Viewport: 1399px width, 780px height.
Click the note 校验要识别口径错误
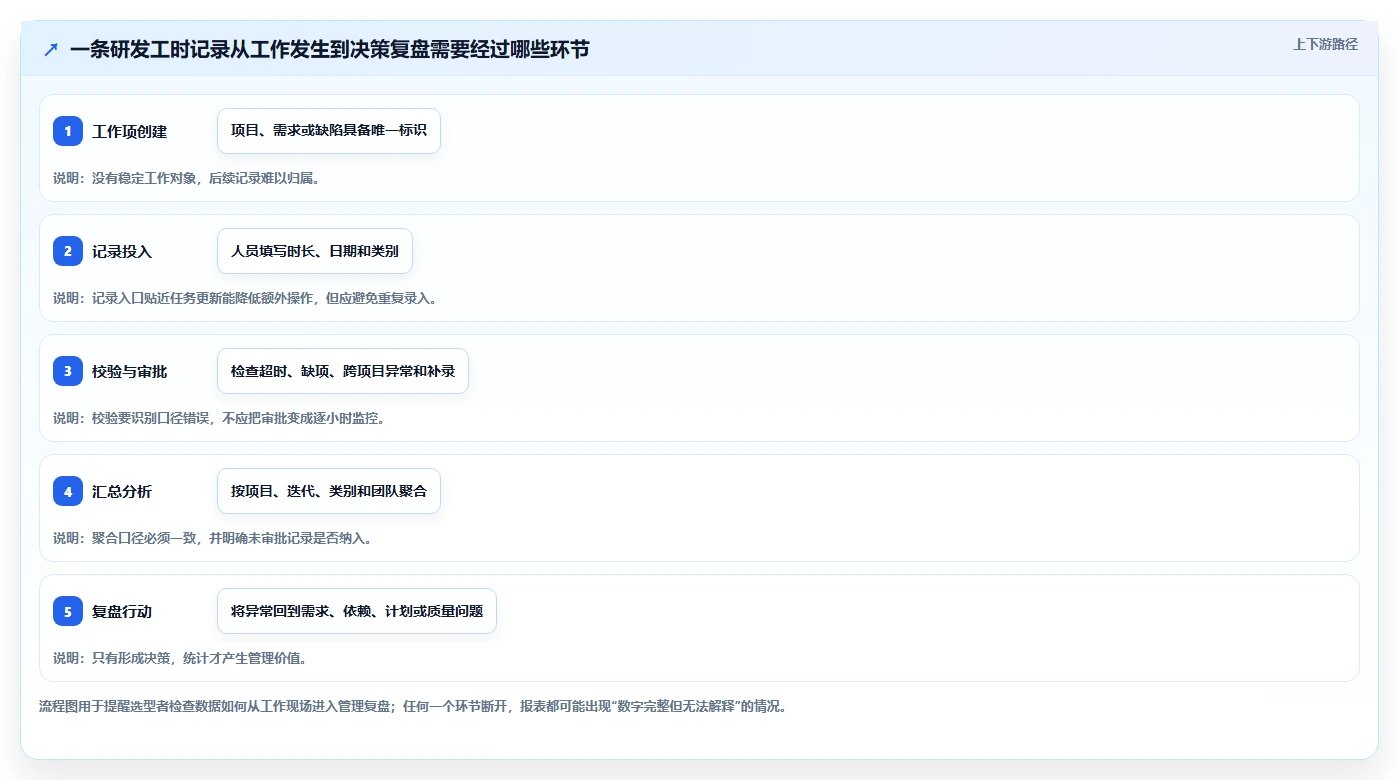[x=219, y=418]
